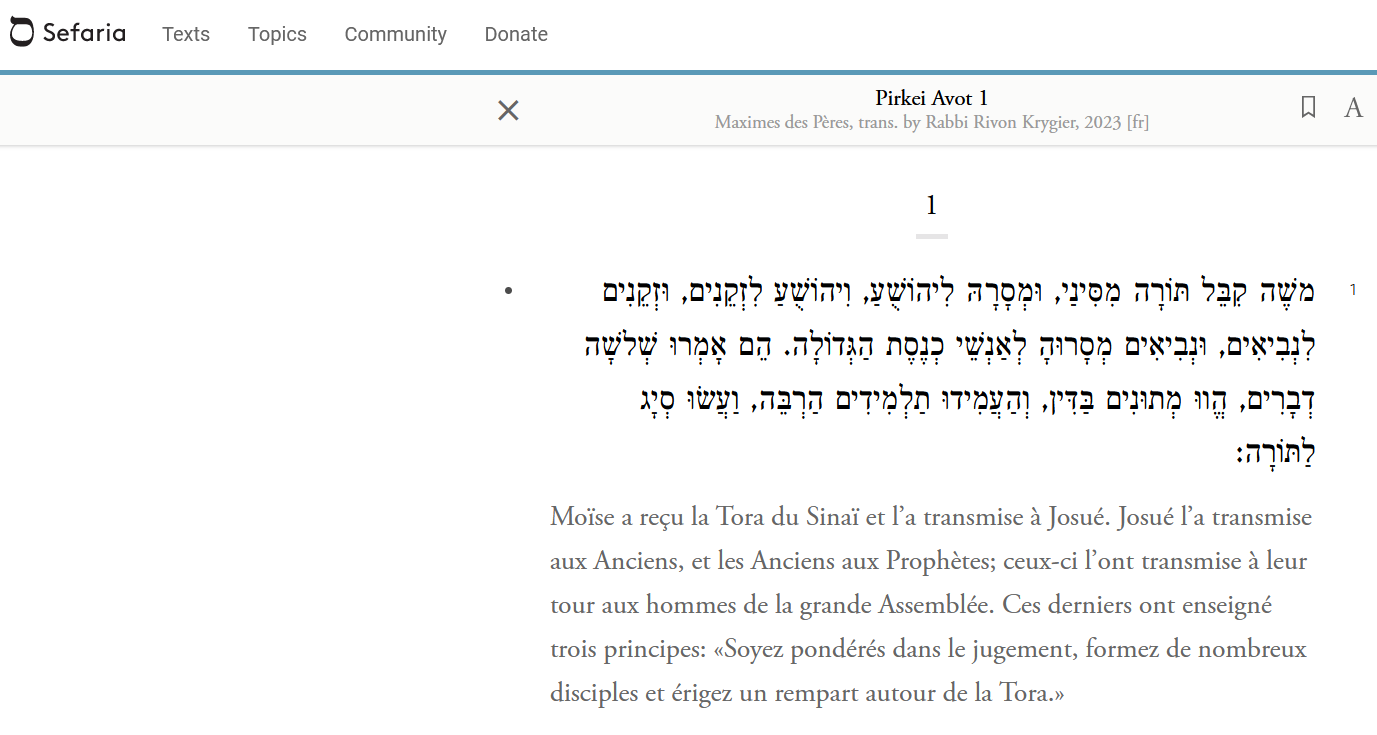Image resolution: width=1377 pixels, height=735 pixels.
Task: Go to the Topics page
Action: click(x=277, y=34)
